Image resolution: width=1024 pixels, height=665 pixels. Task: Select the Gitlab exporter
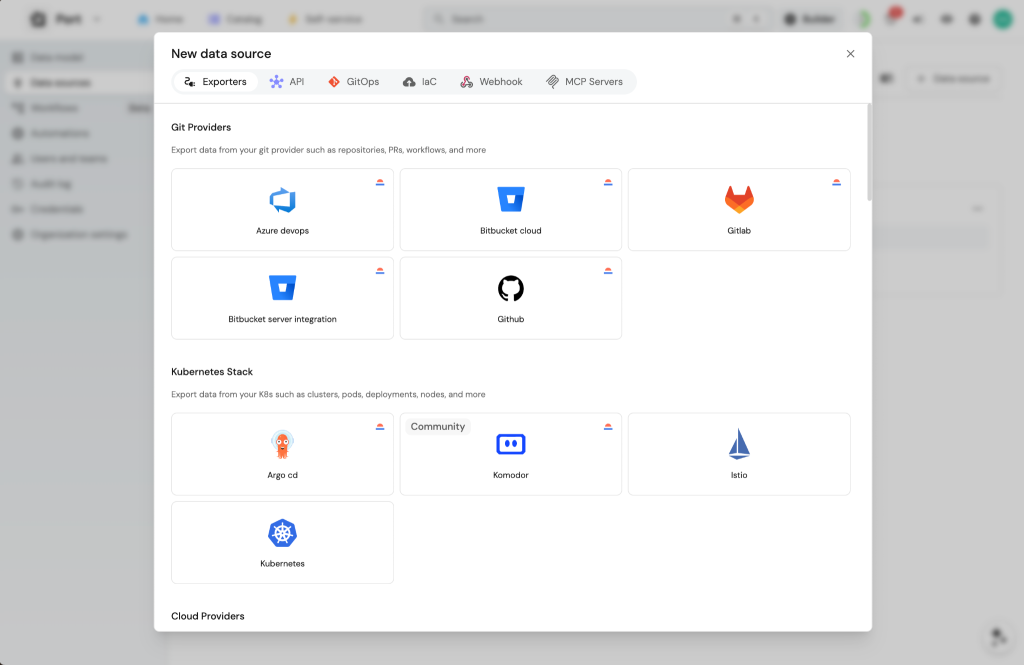[x=739, y=210]
